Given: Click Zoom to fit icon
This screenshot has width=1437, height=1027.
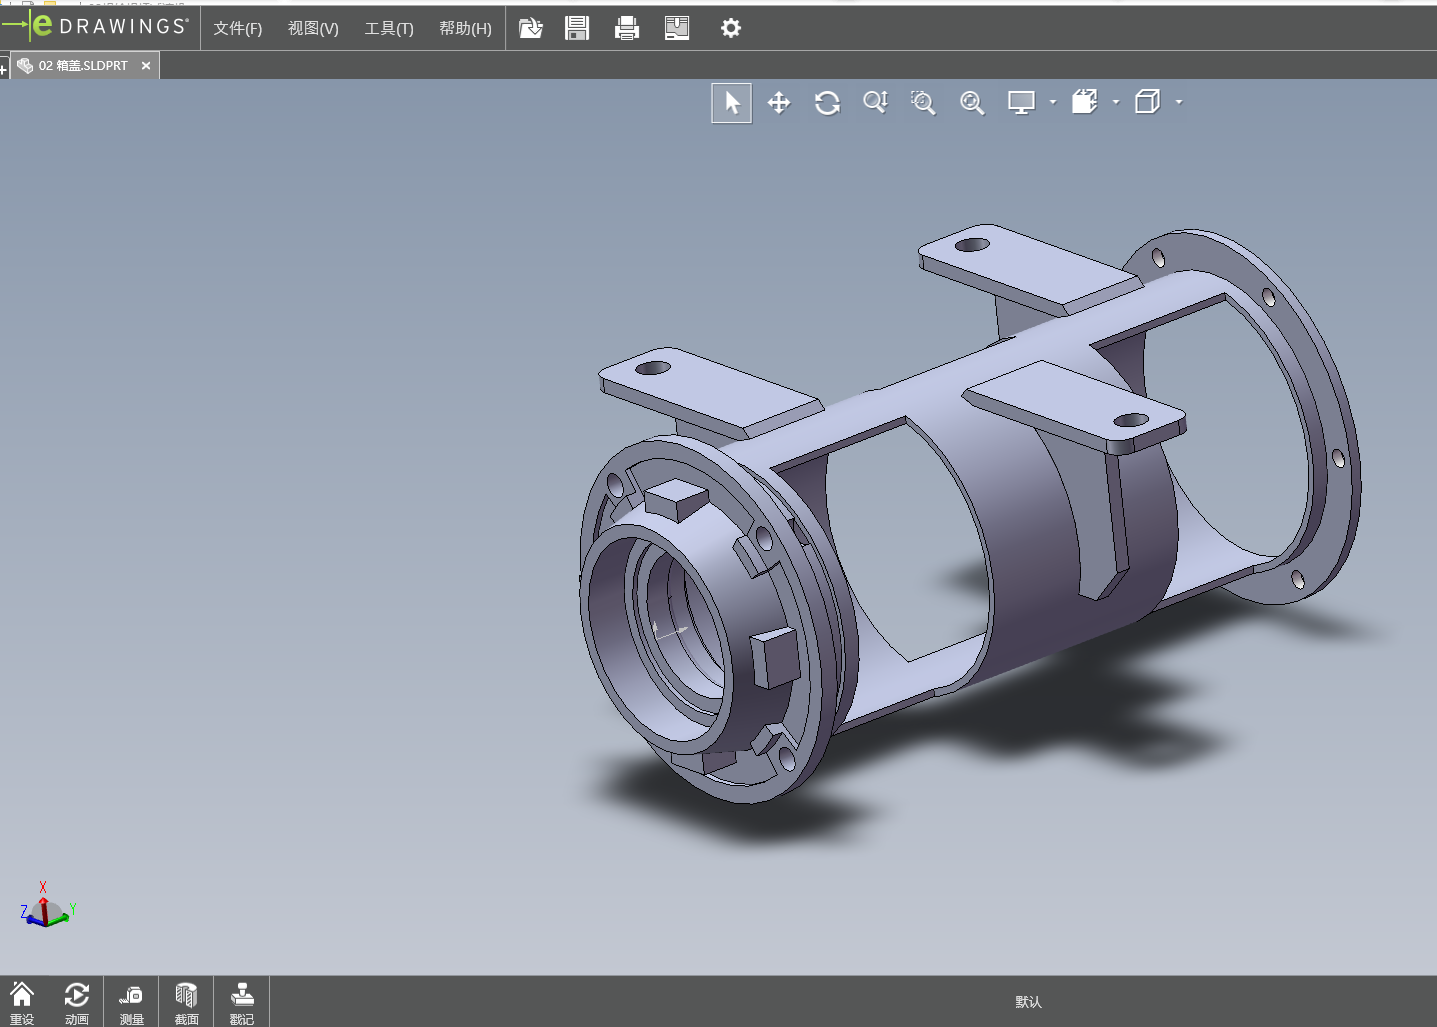Looking at the screenshot, I should [972, 103].
